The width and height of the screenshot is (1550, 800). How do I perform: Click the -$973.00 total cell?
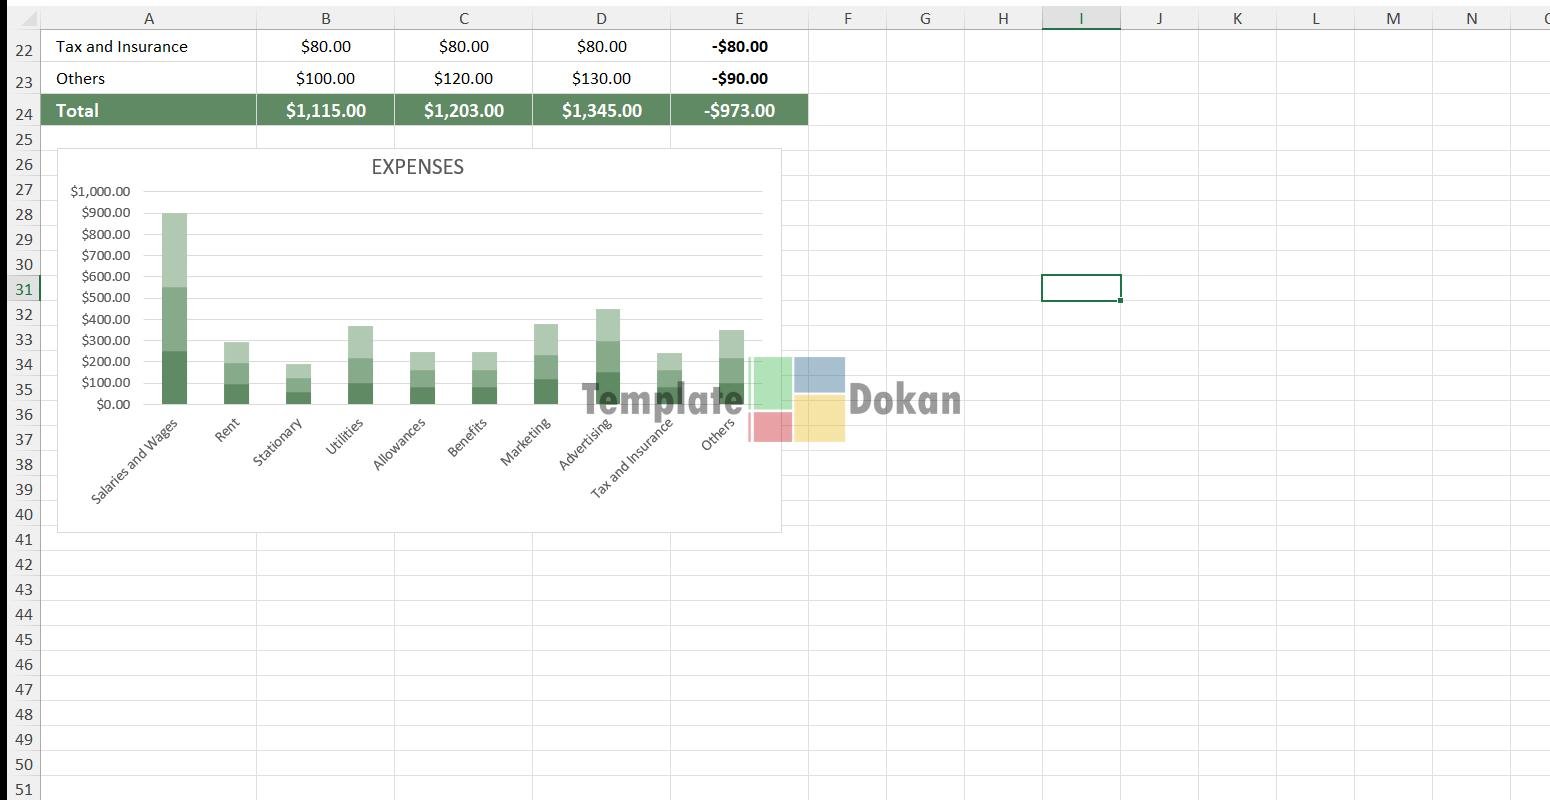pyautogui.click(x=739, y=110)
